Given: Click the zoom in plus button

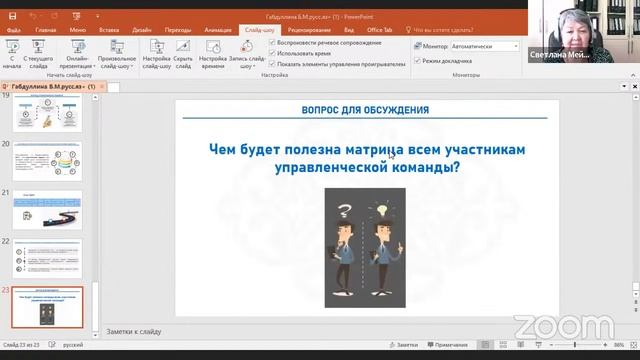Looking at the screenshot, I should click(x=605, y=345).
